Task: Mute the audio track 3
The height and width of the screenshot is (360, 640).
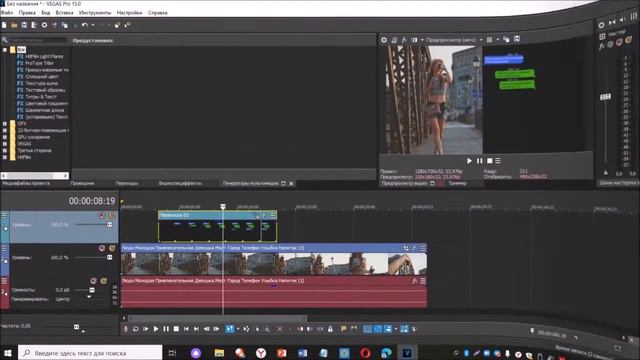Action: click(x=93, y=281)
